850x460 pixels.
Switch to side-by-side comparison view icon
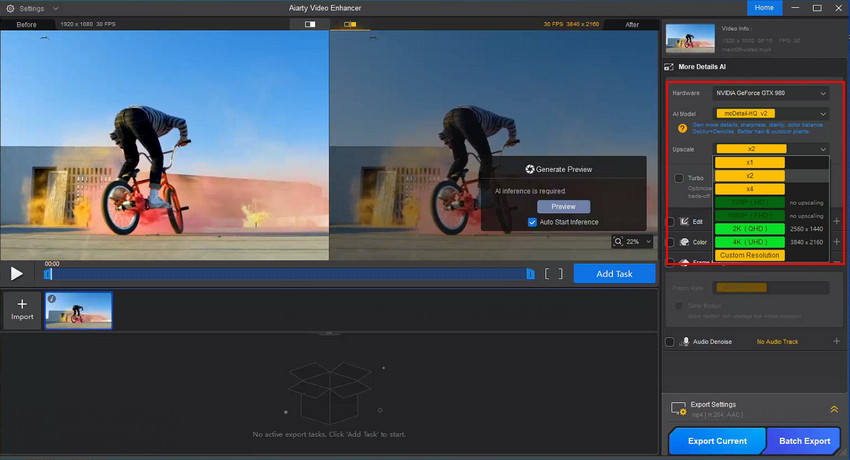(x=350, y=24)
